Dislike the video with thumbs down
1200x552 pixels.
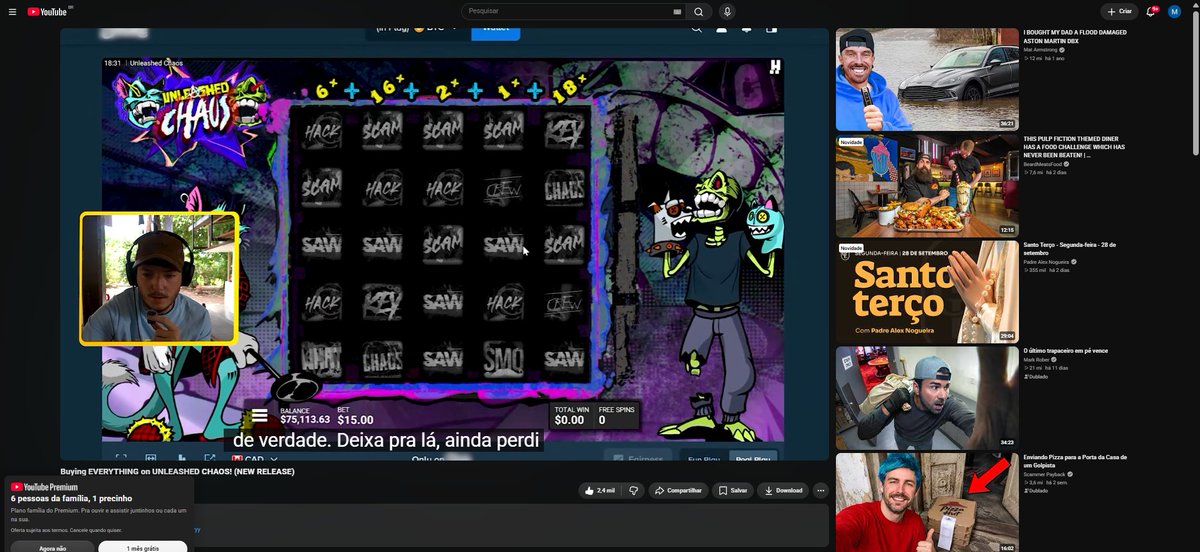pos(634,490)
